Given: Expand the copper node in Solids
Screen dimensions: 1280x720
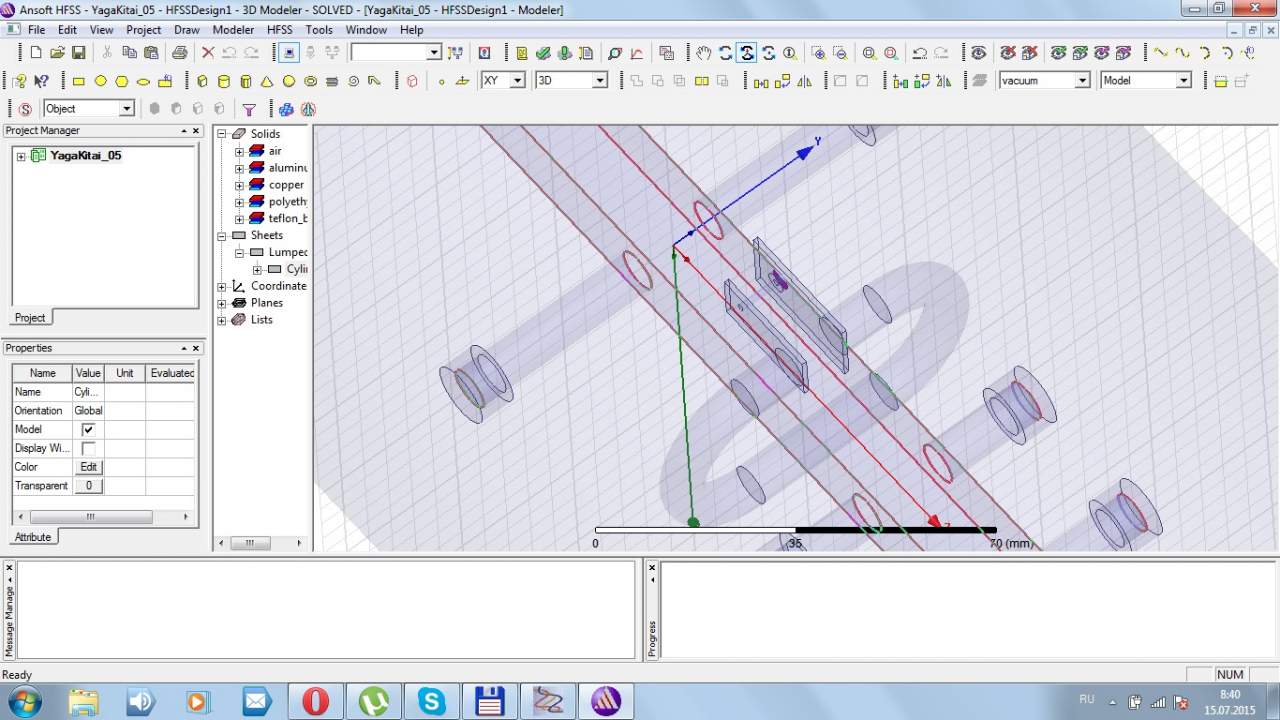Looking at the screenshot, I should 239,185.
